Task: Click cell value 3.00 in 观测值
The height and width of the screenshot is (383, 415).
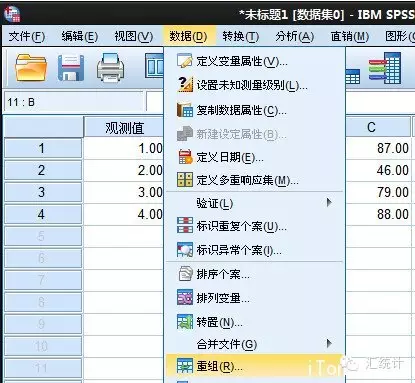Action: coord(124,192)
